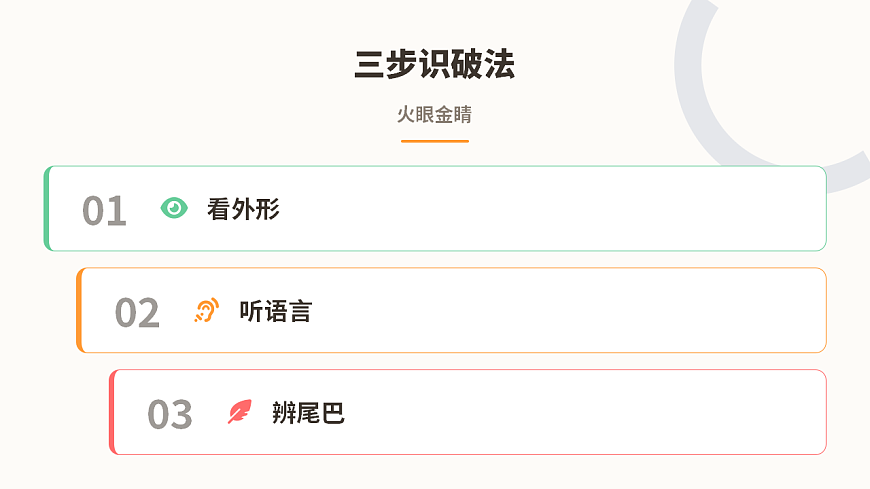The image size is (870, 489).
Task: Select the subtitle 火眼金睛
Action: click(434, 114)
